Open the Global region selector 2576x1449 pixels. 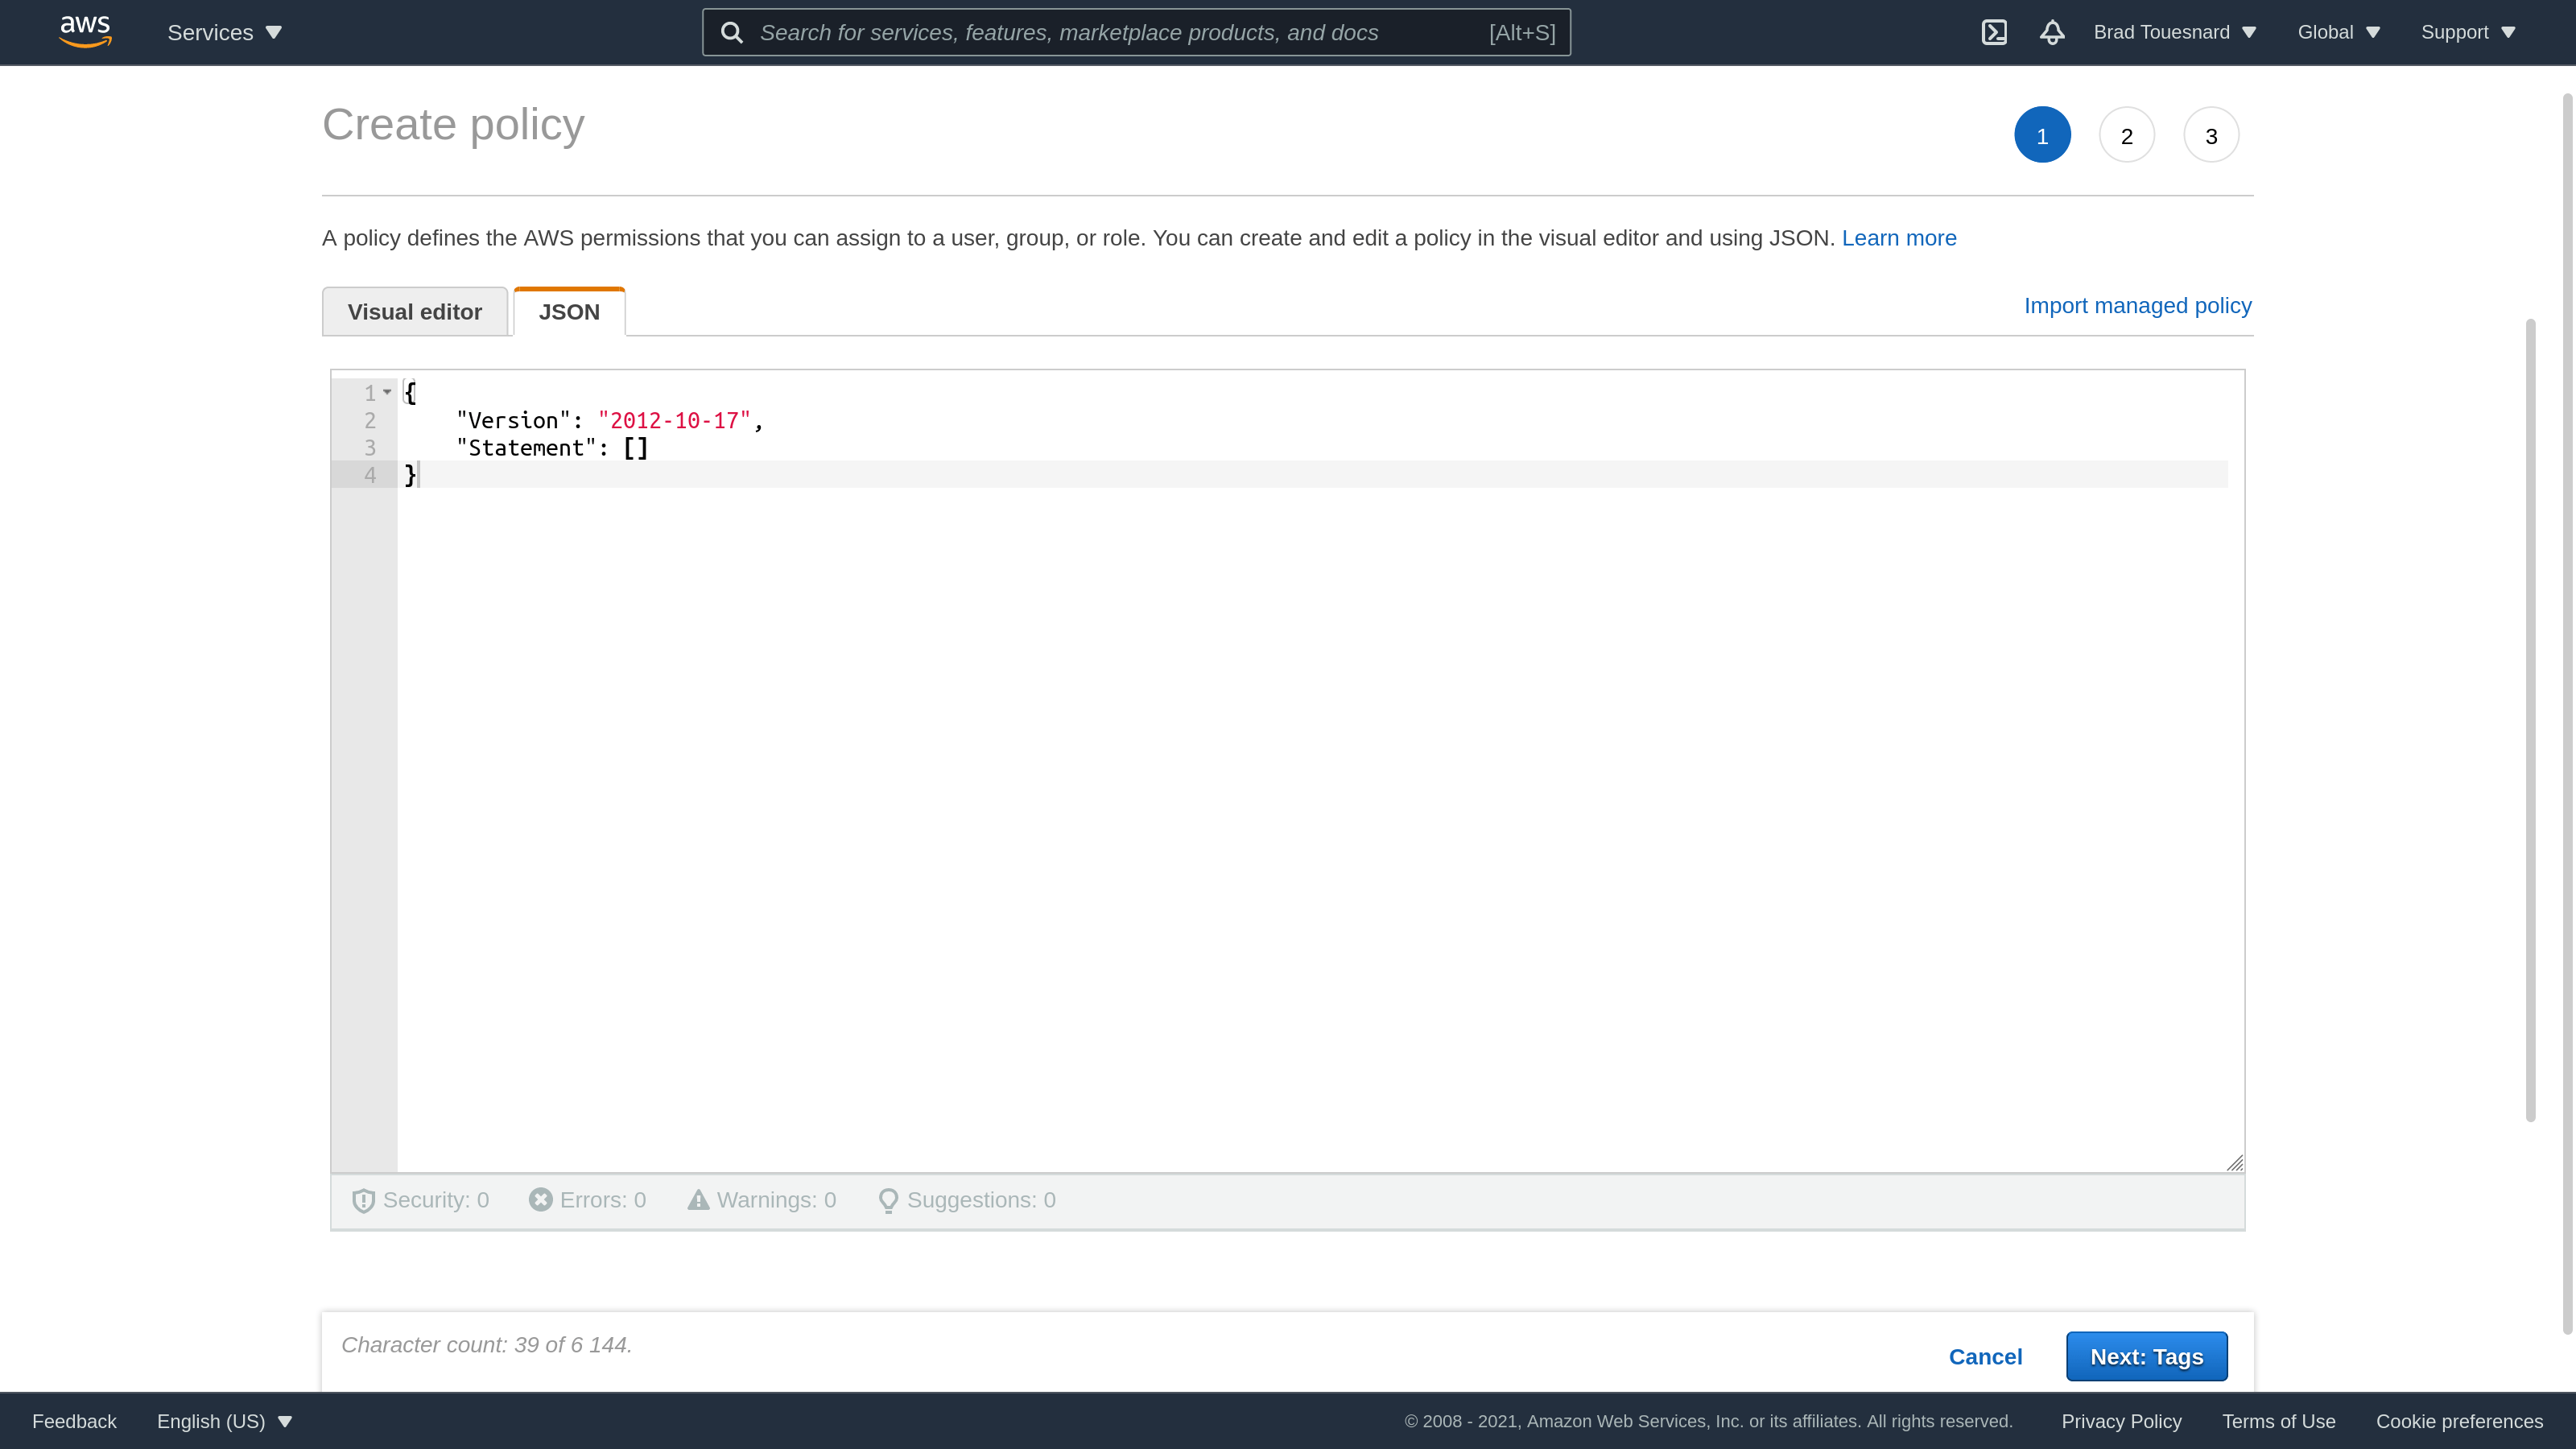pyautogui.click(x=2338, y=32)
